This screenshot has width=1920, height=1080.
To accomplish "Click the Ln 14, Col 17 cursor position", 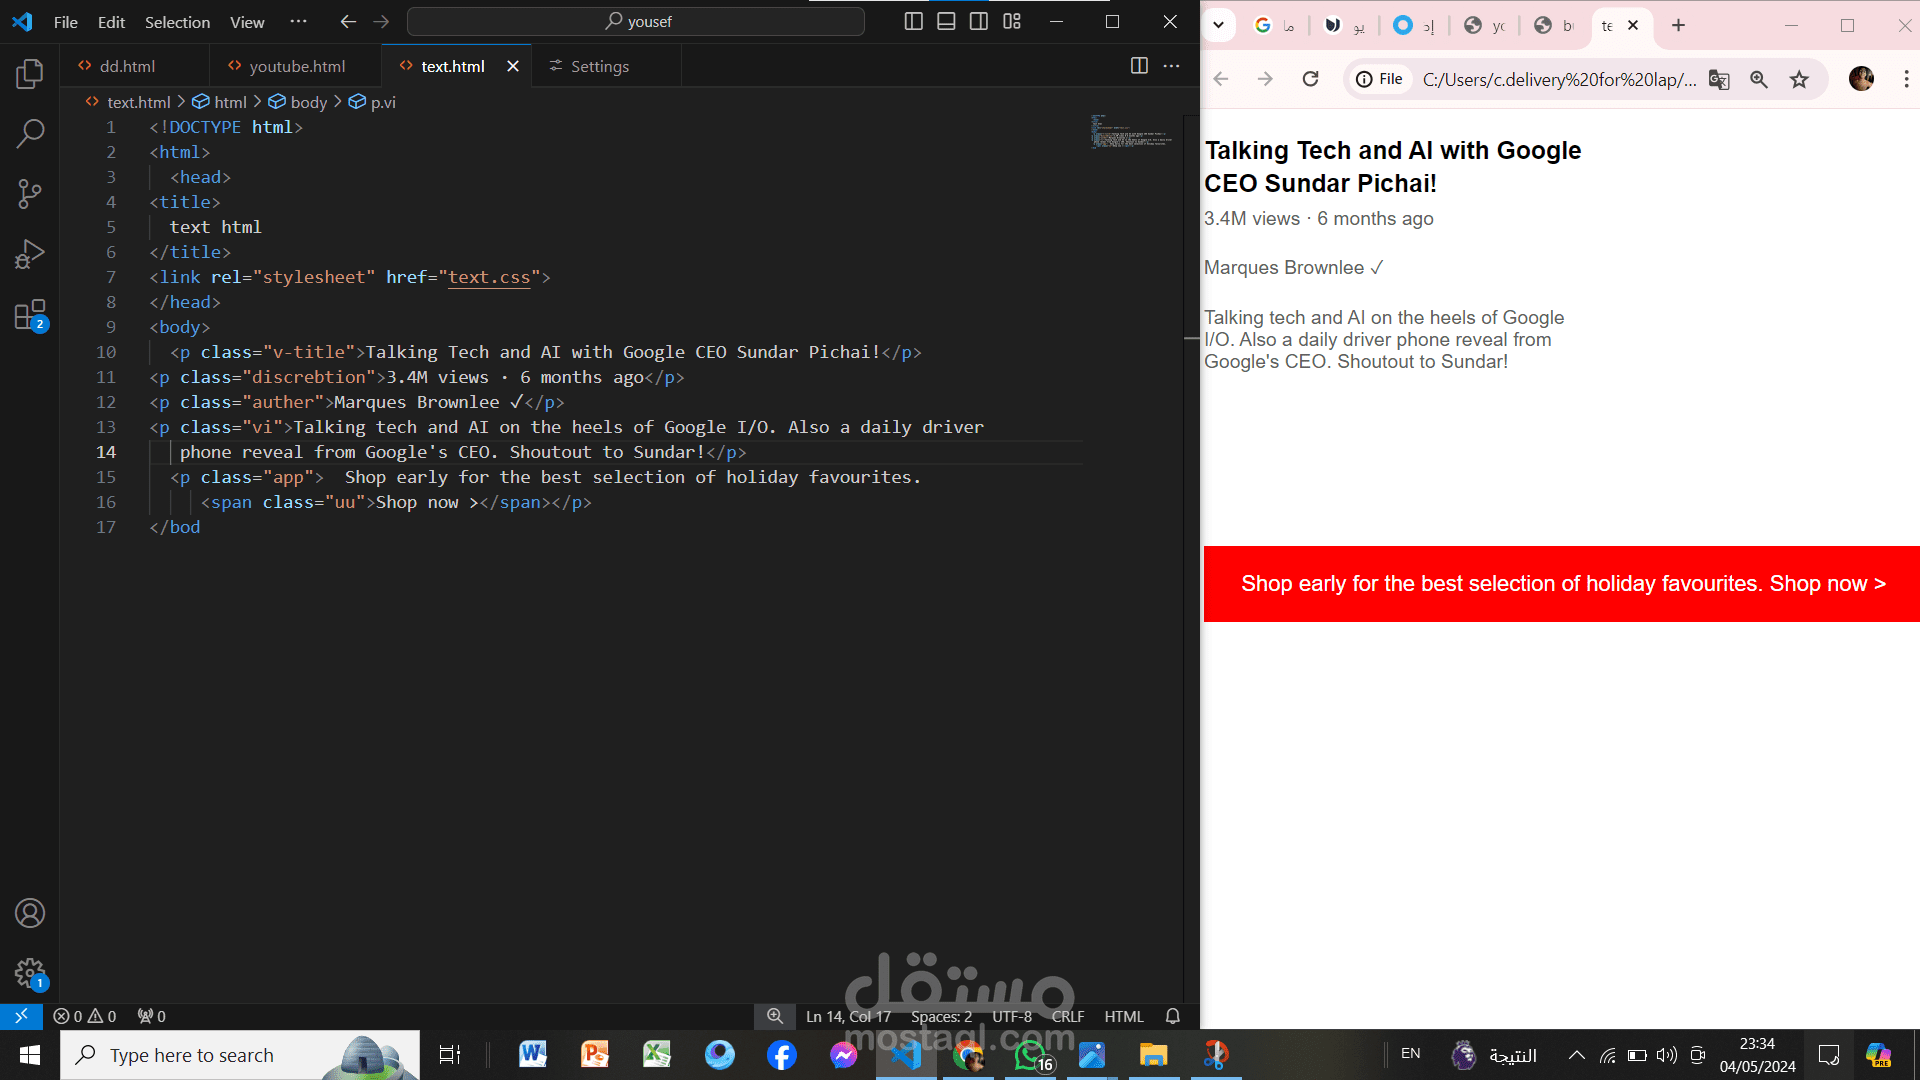I will click(848, 1016).
